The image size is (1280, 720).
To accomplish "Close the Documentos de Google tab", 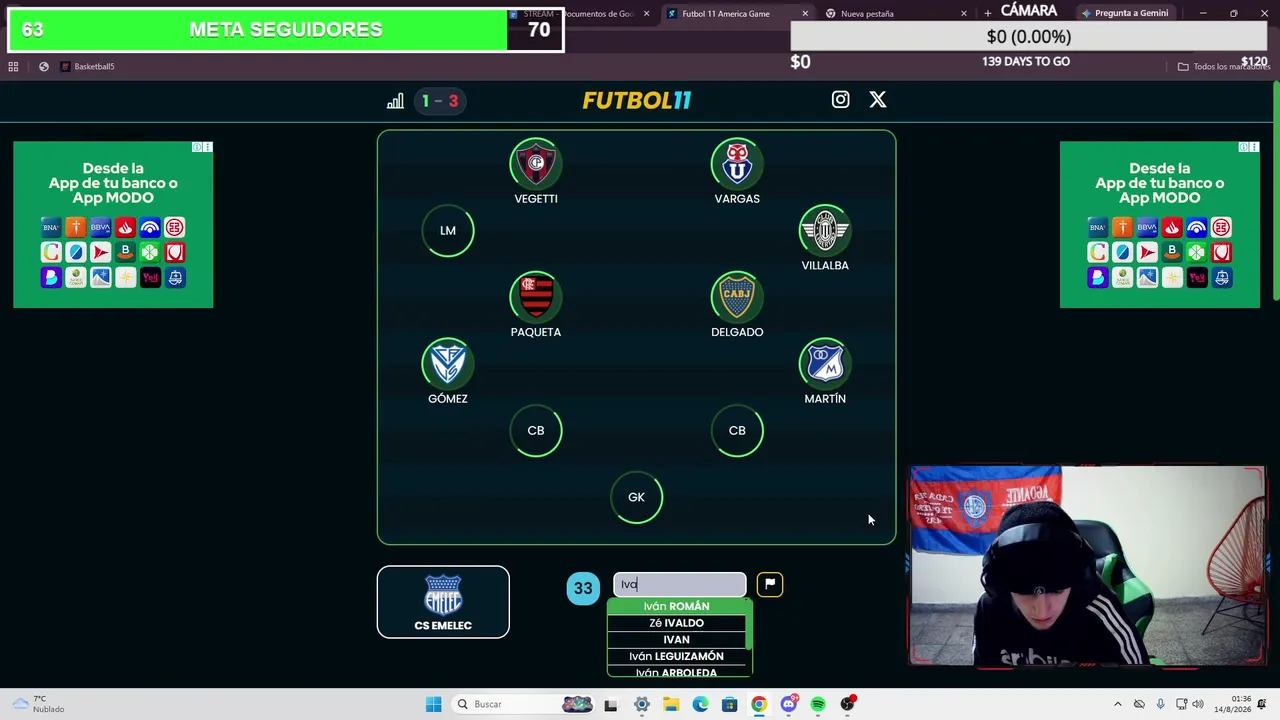I will coord(647,14).
